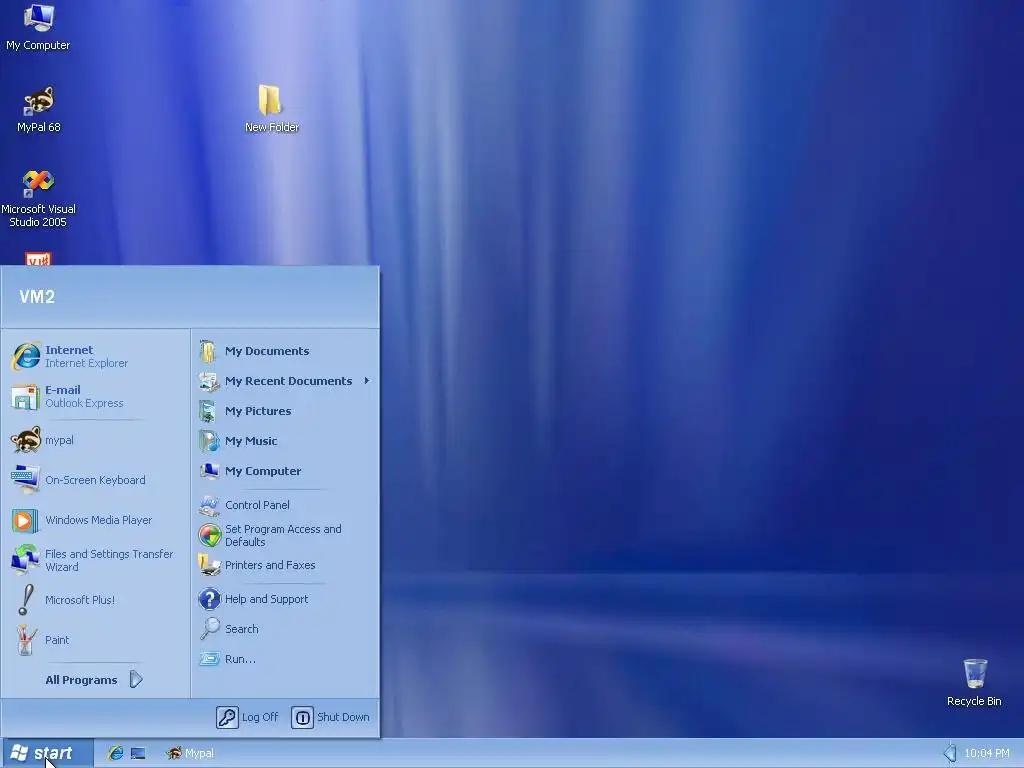The width and height of the screenshot is (1024, 768).
Task: Close Start menu via start button
Action: coord(47,753)
